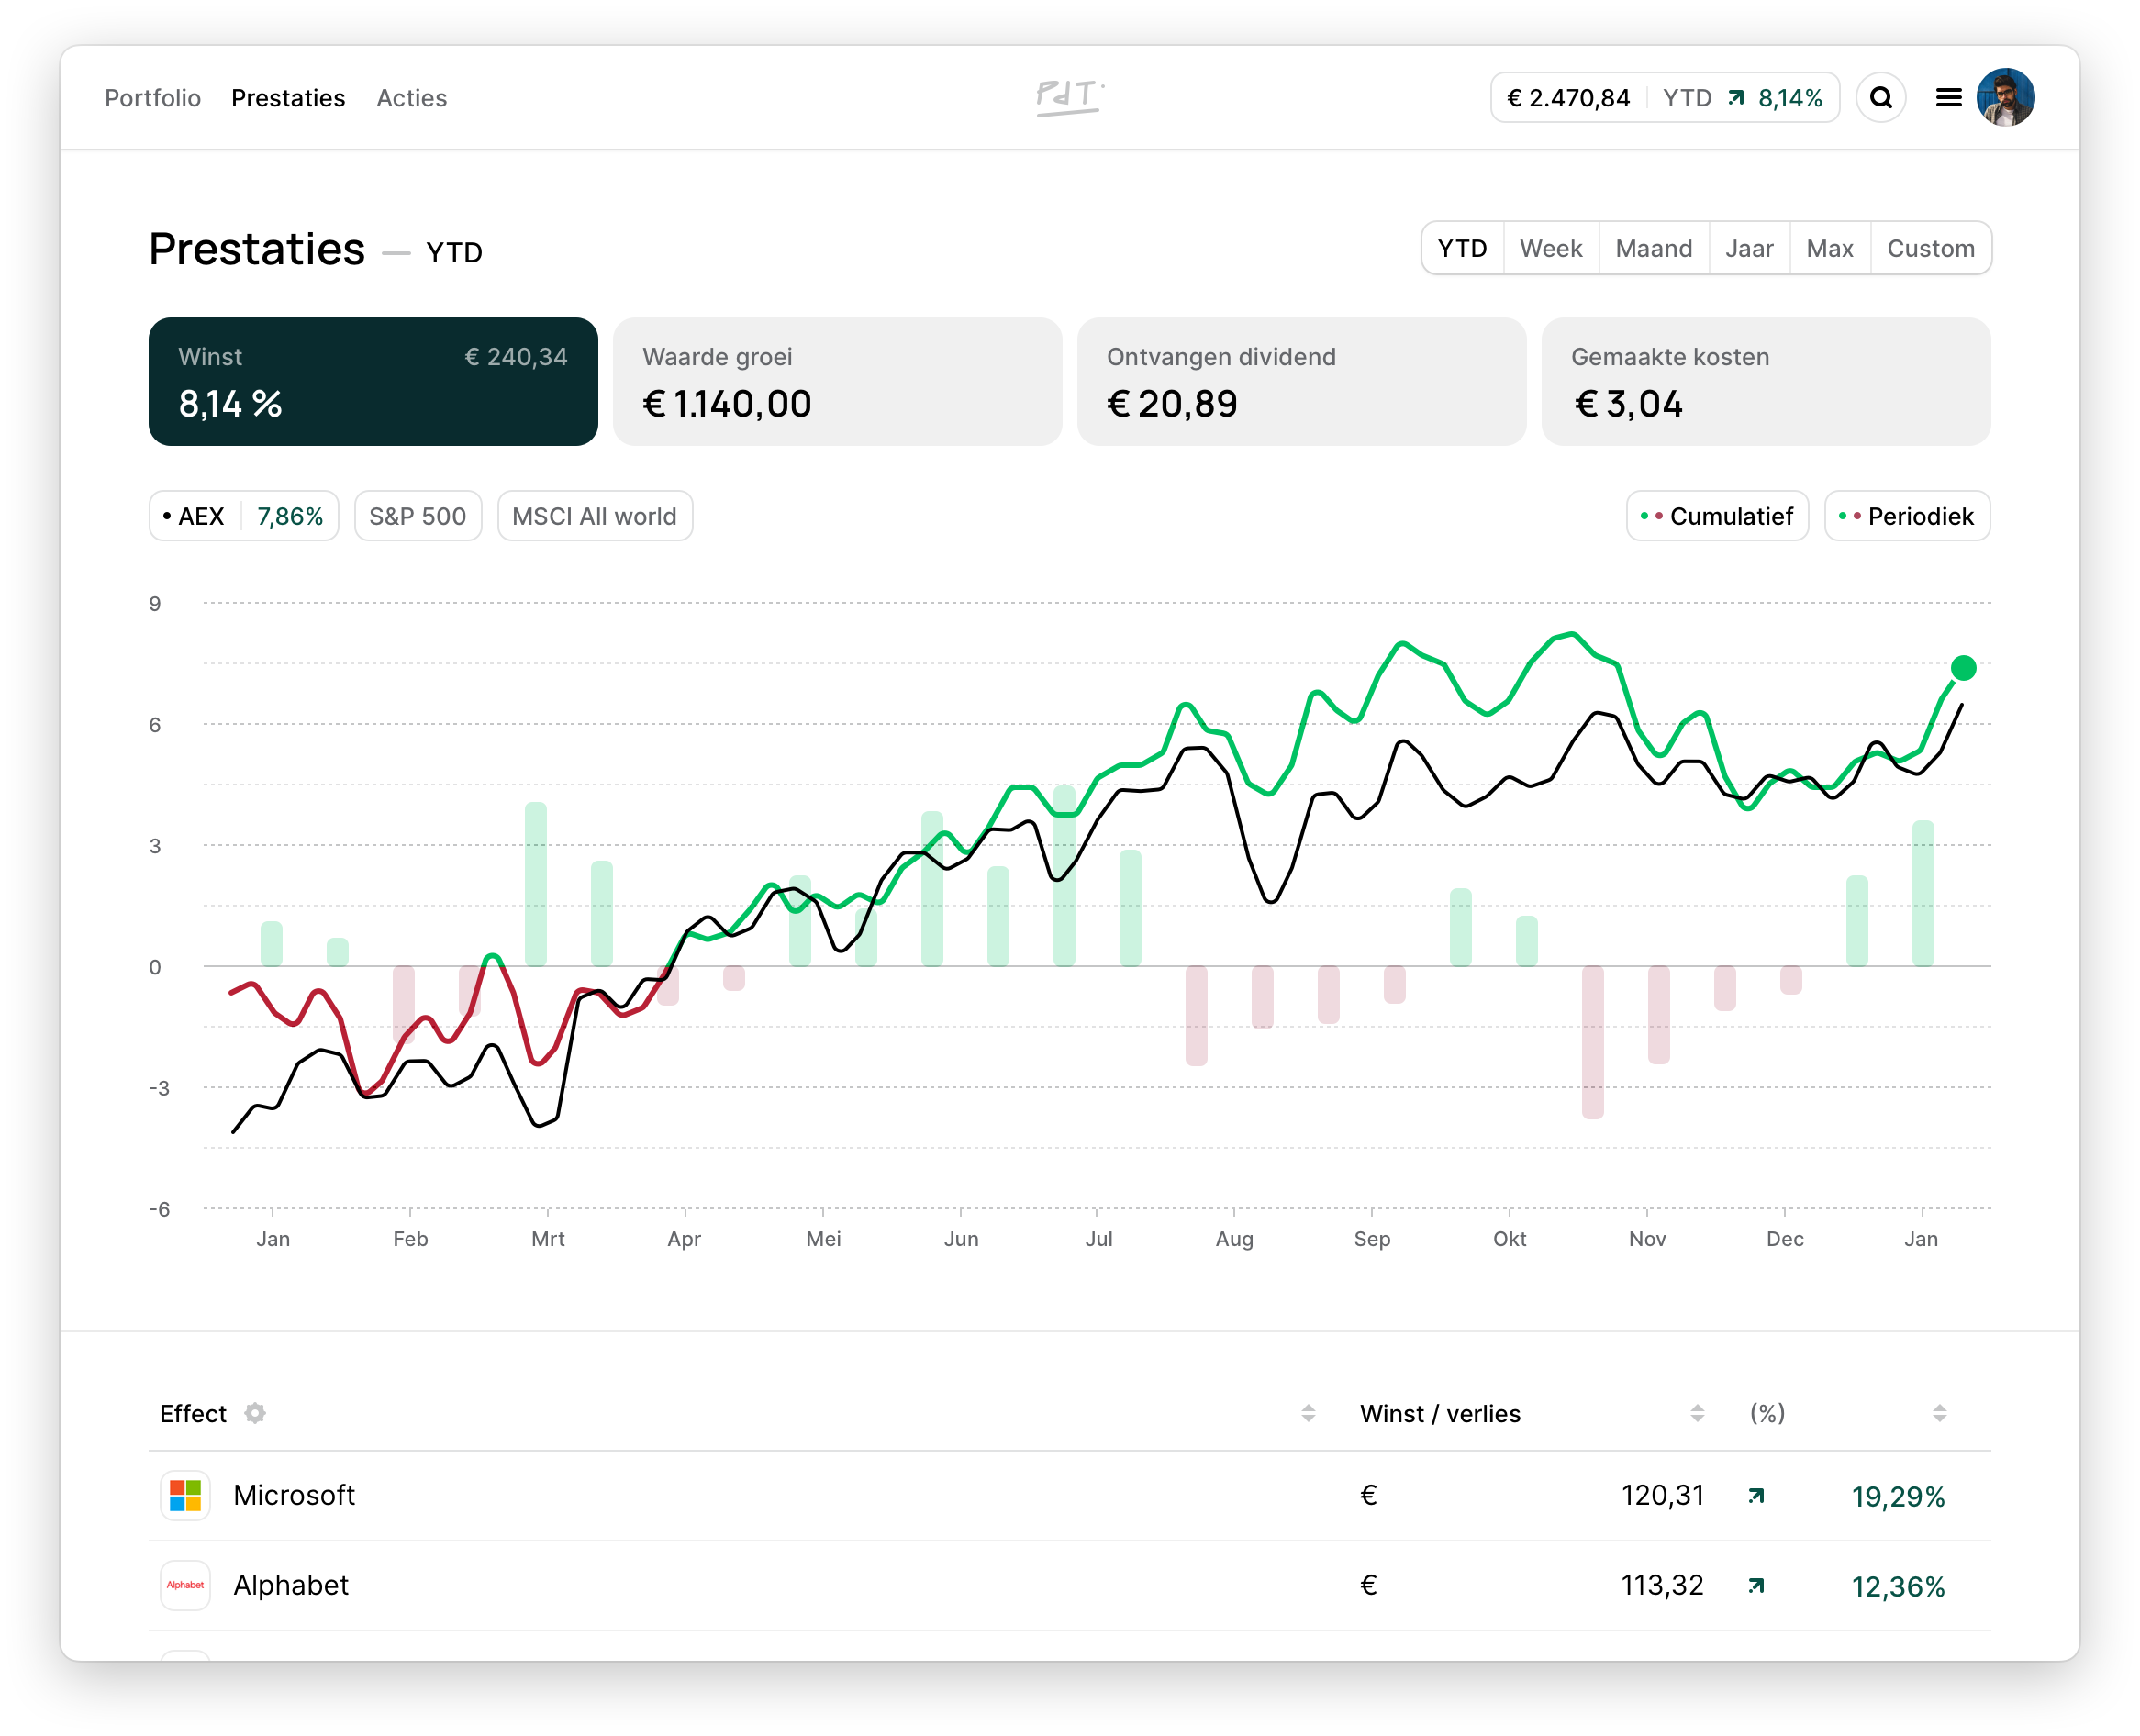Go to the Acties page
Image resolution: width=2140 pixels, height=1736 pixels.
tap(411, 97)
